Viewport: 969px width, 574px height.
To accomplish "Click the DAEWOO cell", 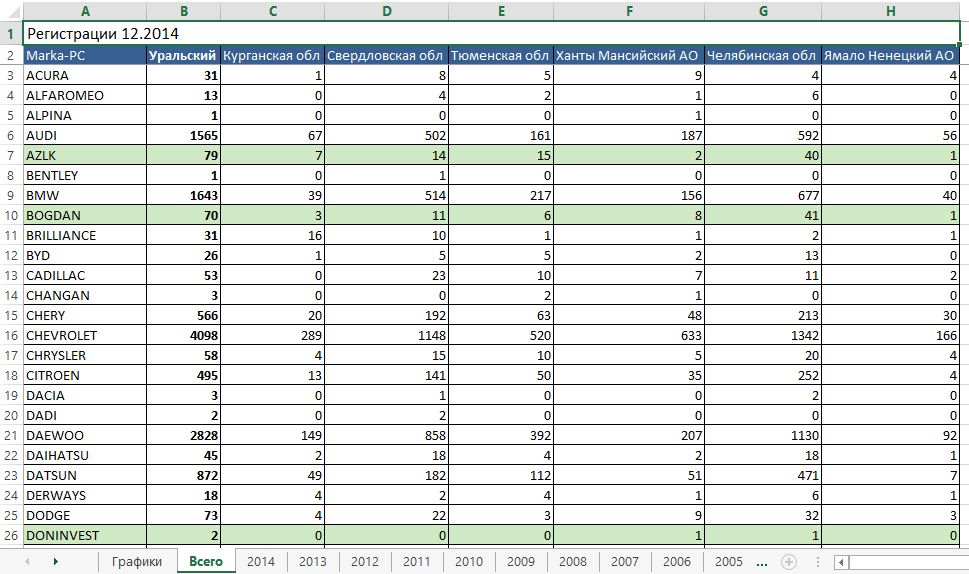I will (85, 436).
